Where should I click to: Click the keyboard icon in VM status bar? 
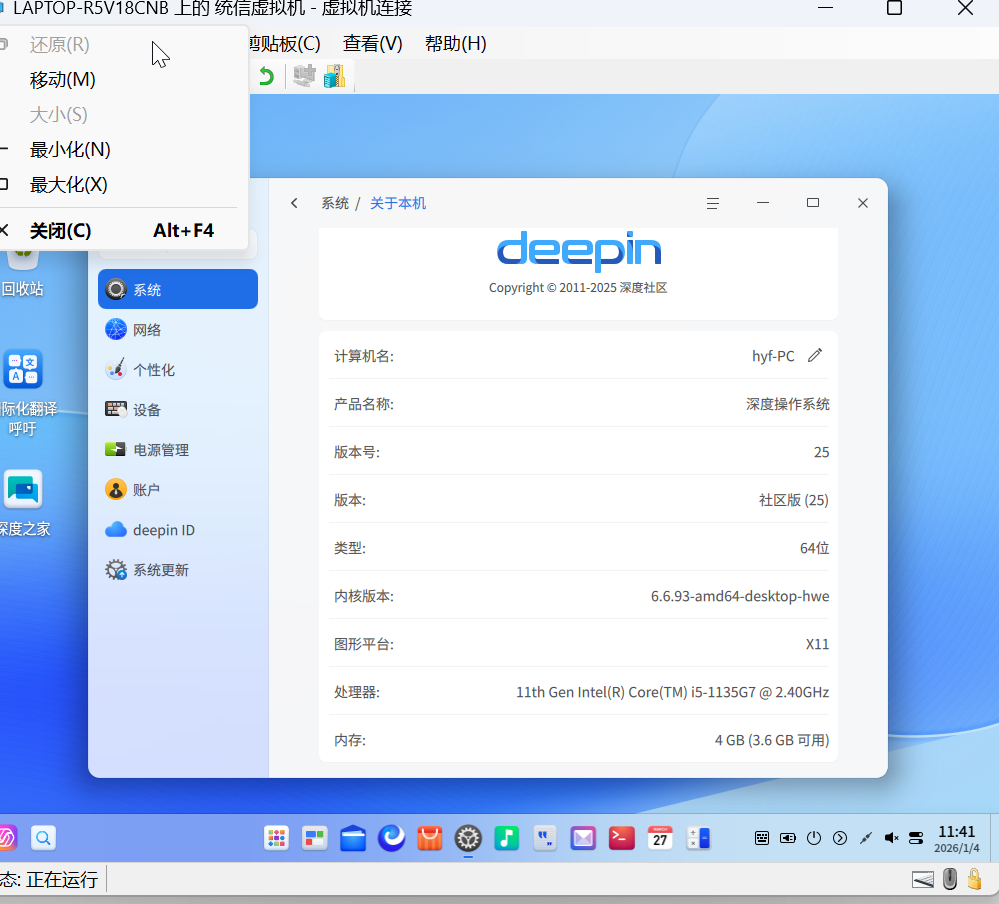point(923,880)
